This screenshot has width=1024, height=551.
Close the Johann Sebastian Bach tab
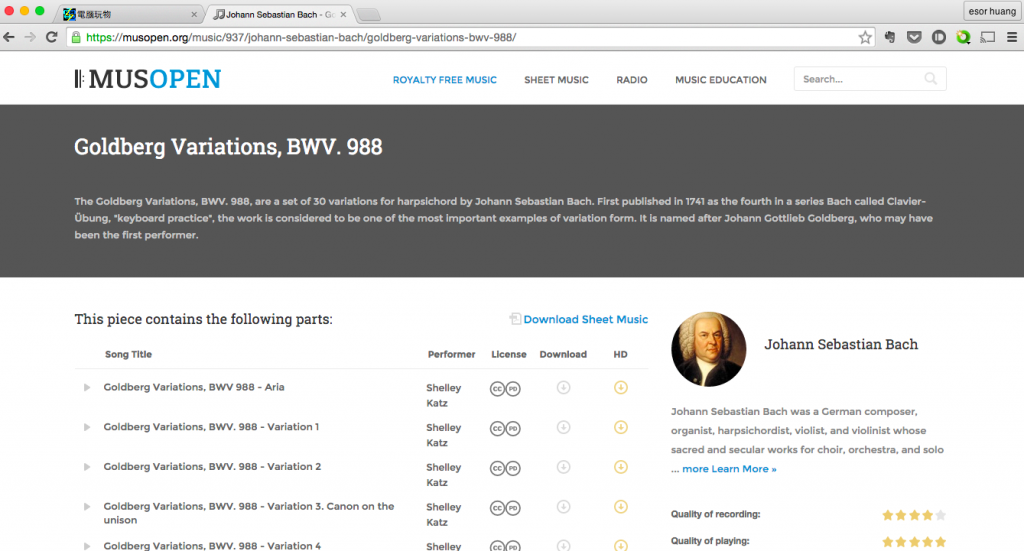tap(344, 14)
